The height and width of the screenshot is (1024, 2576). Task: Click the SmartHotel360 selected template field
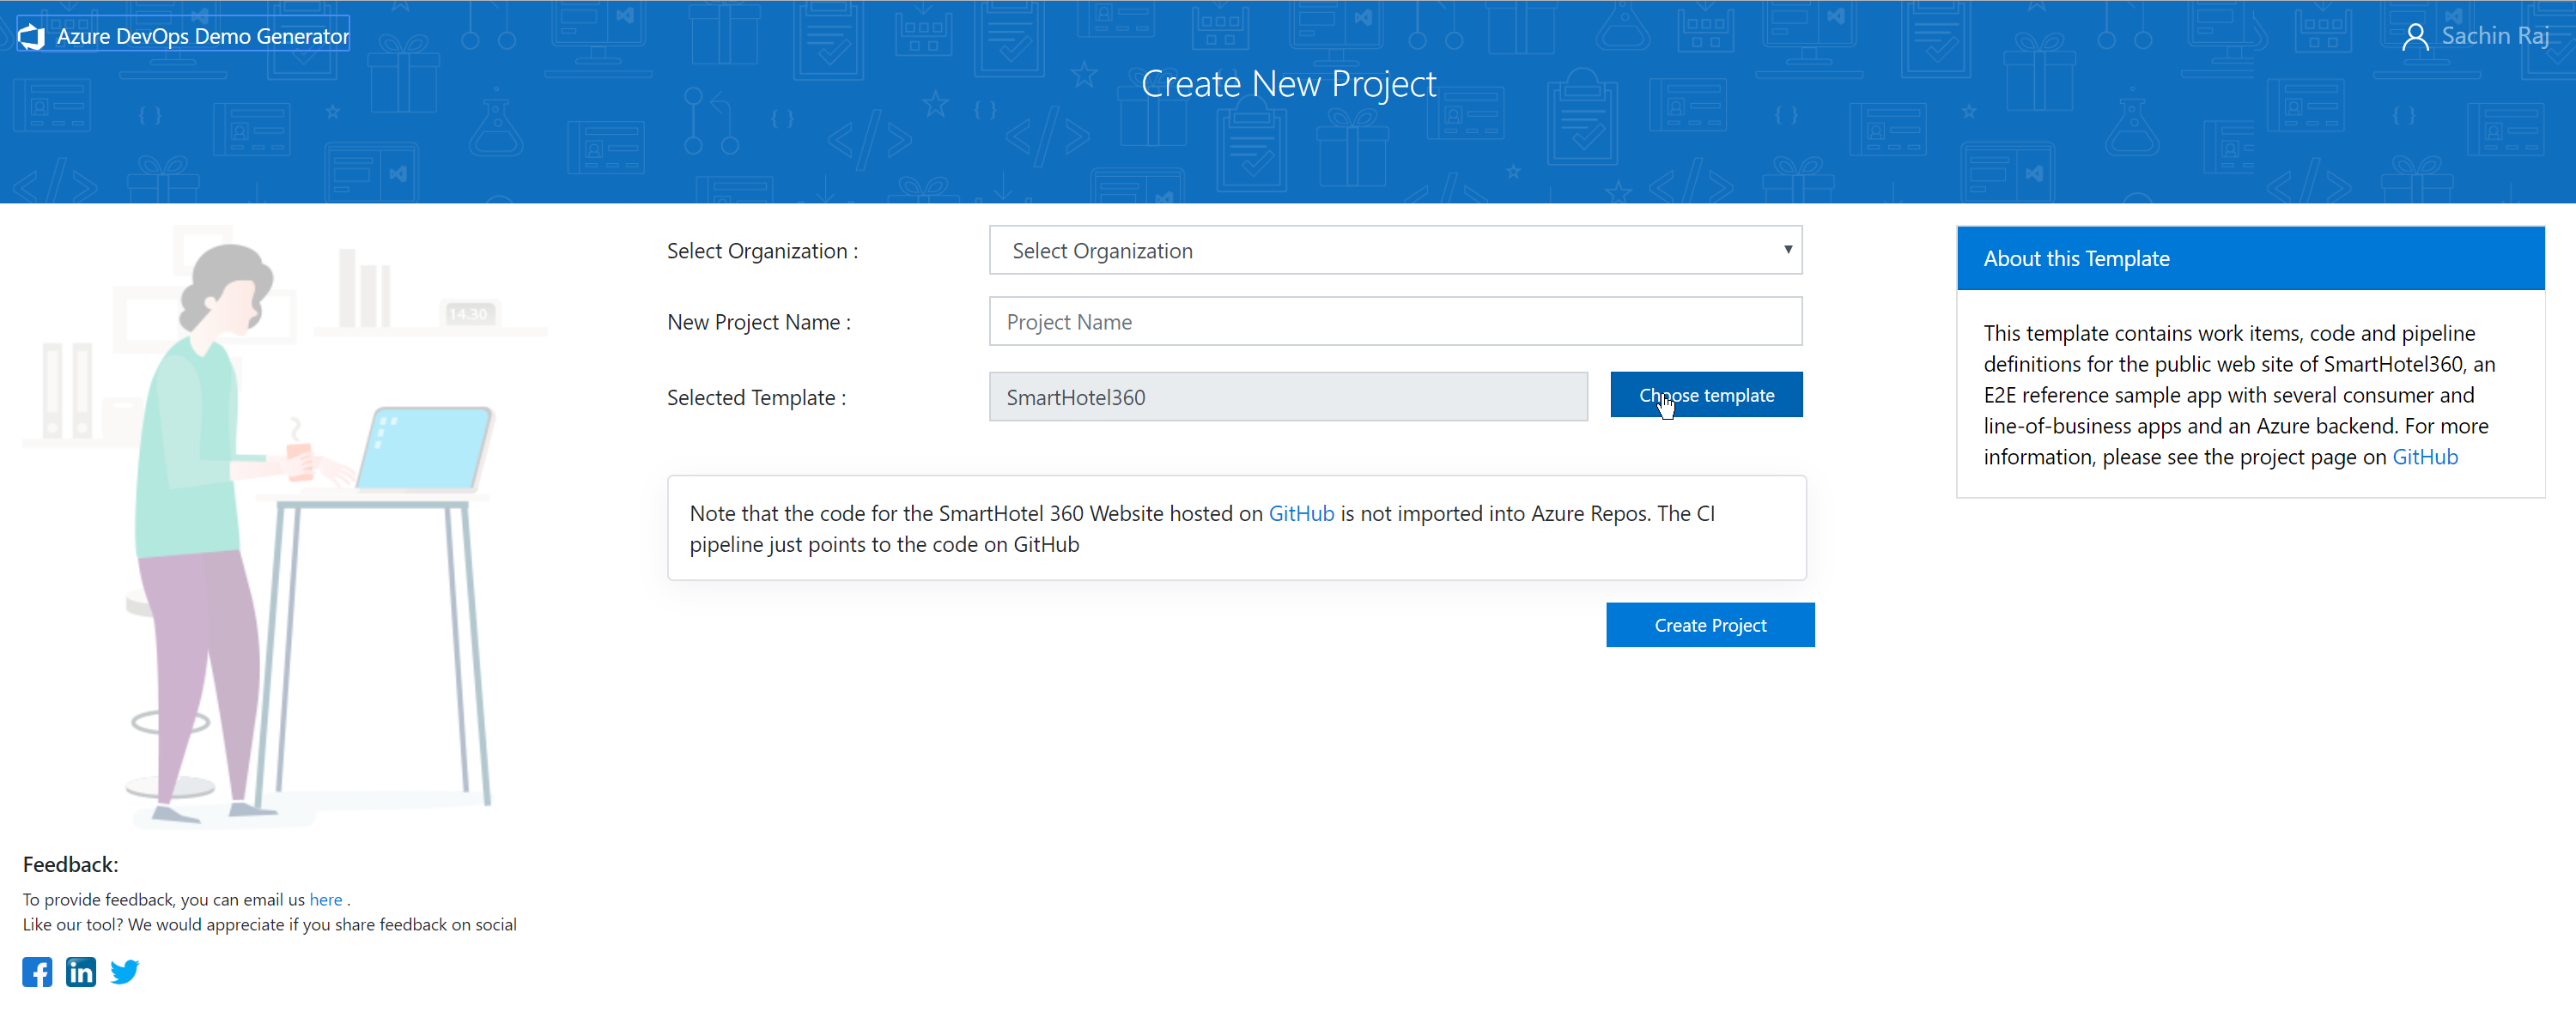1288,396
